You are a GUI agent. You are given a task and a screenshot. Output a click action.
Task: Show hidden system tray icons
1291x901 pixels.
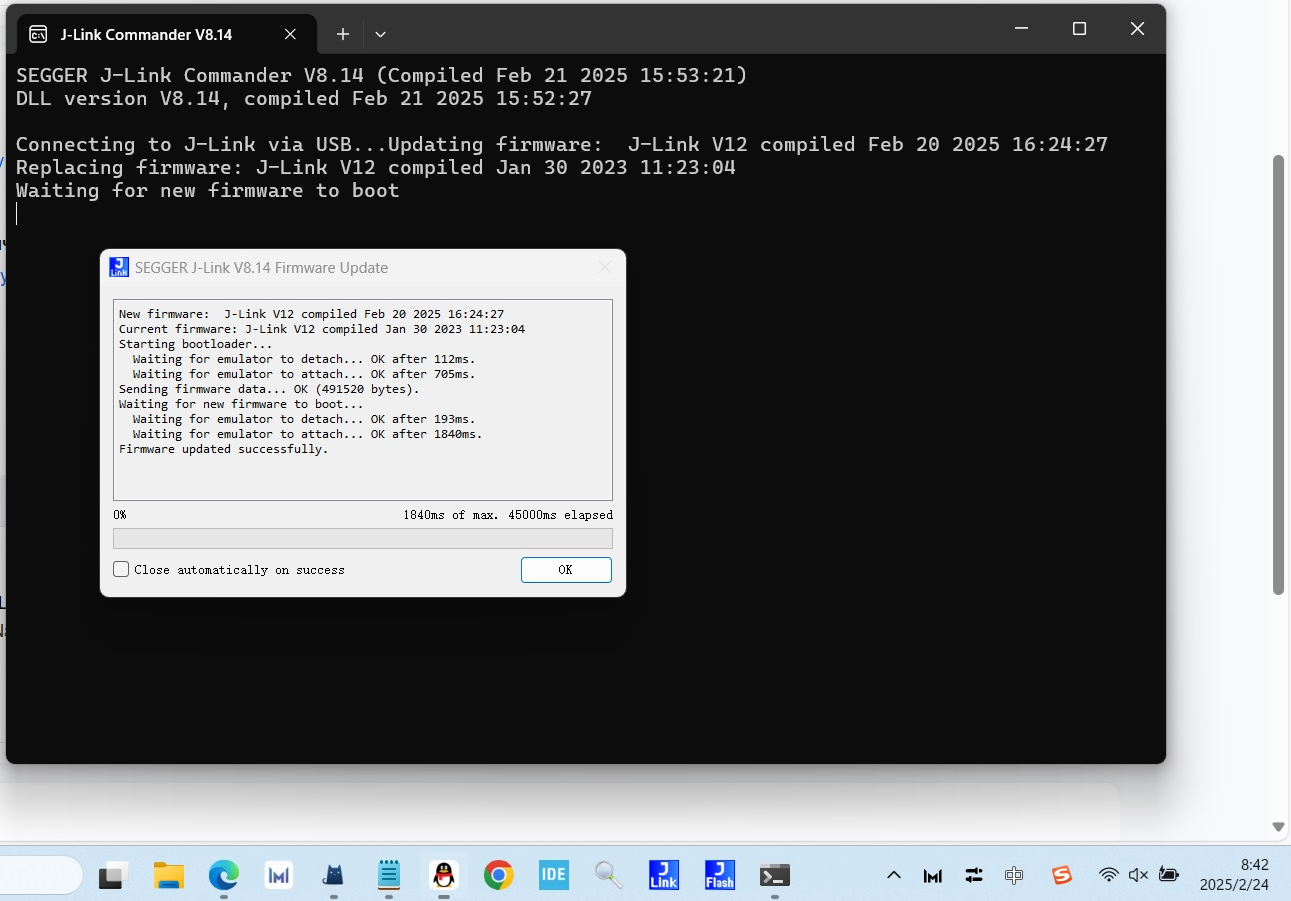[x=894, y=876]
